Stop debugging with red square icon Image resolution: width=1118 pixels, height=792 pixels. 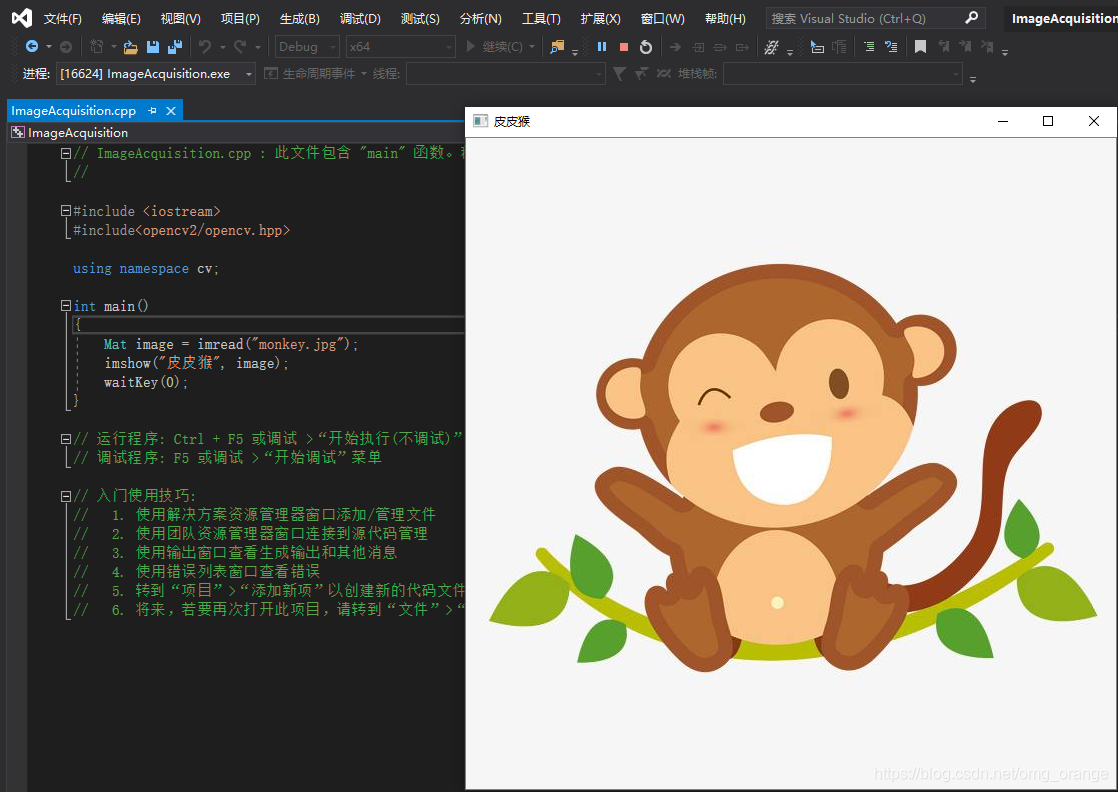tap(624, 46)
